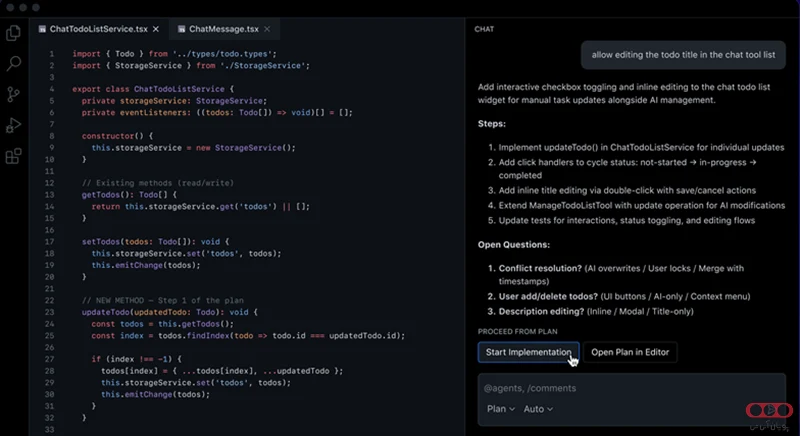Switch to the ChatMessage.tsx tab
Screen dimensions: 800x436
pyautogui.click(x=223, y=29)
